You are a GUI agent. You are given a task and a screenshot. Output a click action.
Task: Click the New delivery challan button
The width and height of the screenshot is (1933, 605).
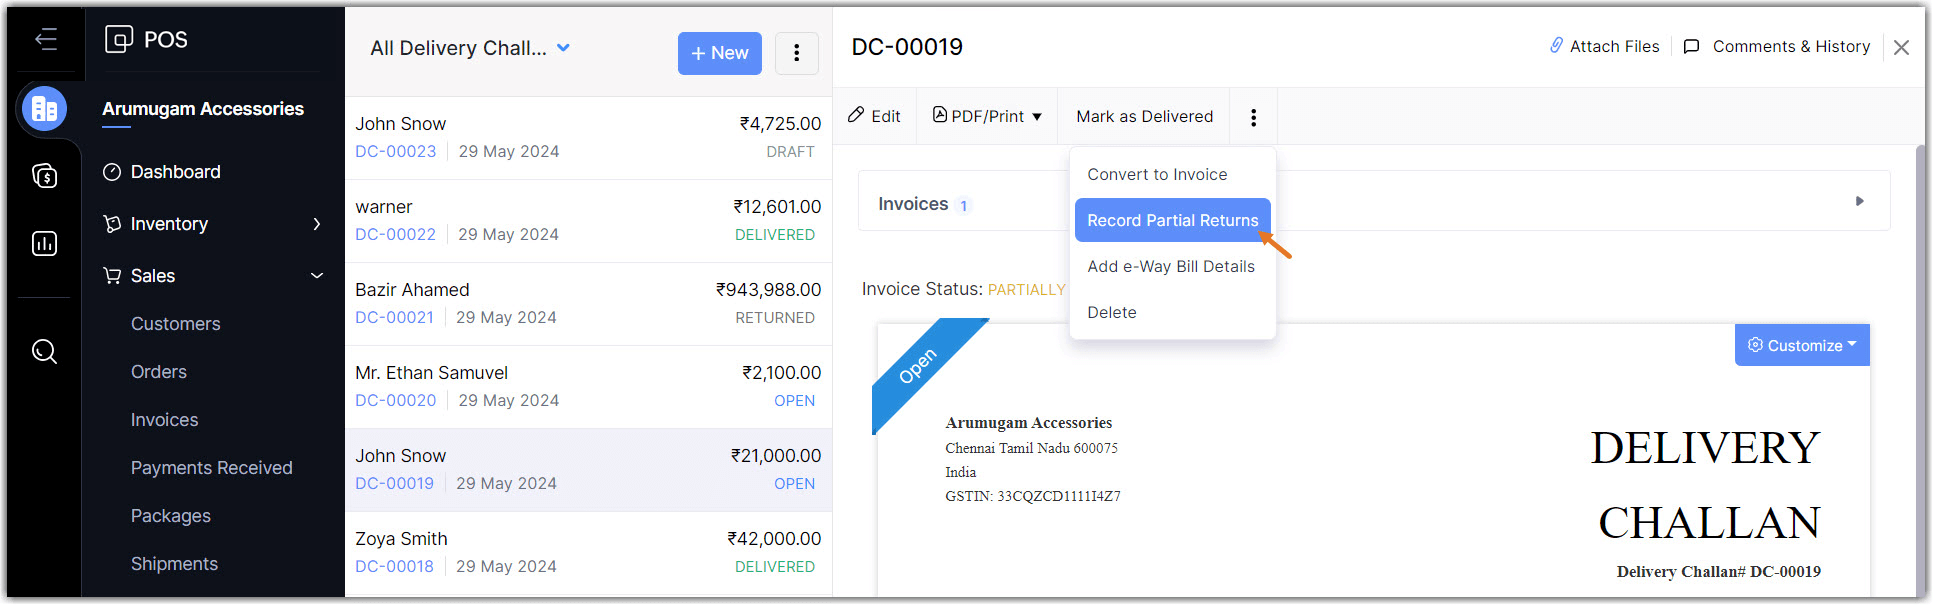pyautogui.click(x=719, y=53)
